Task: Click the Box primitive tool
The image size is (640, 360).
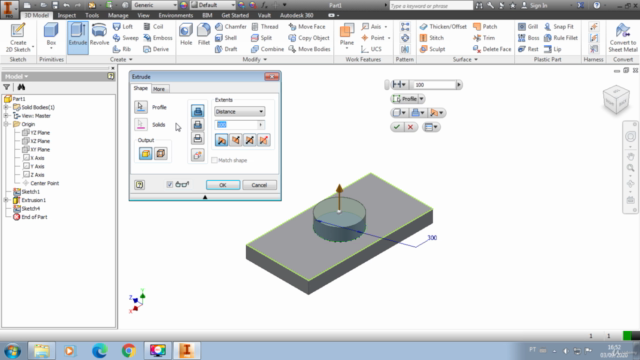Action: coord(51,35)
